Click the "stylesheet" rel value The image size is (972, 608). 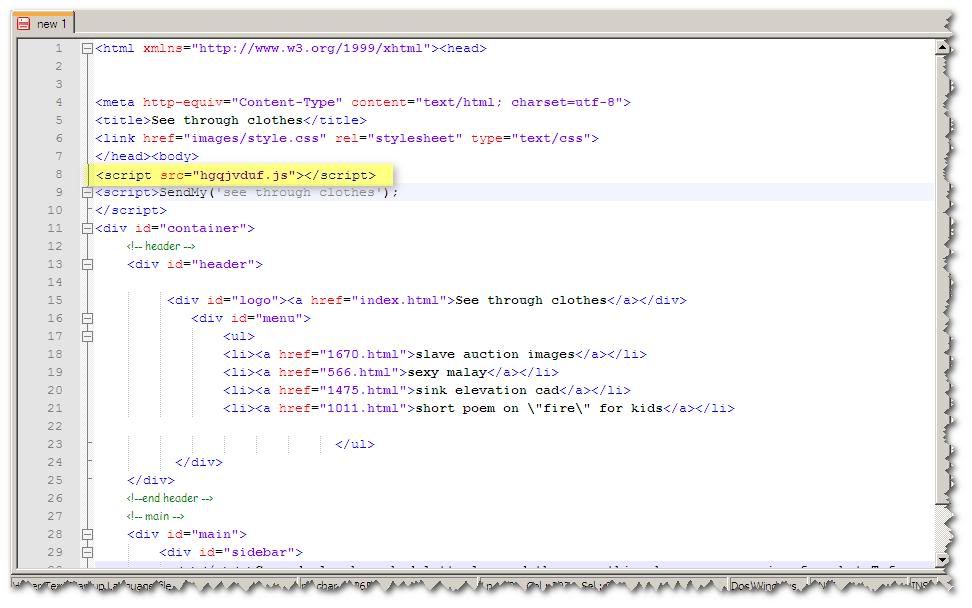[x=415, y=138]
